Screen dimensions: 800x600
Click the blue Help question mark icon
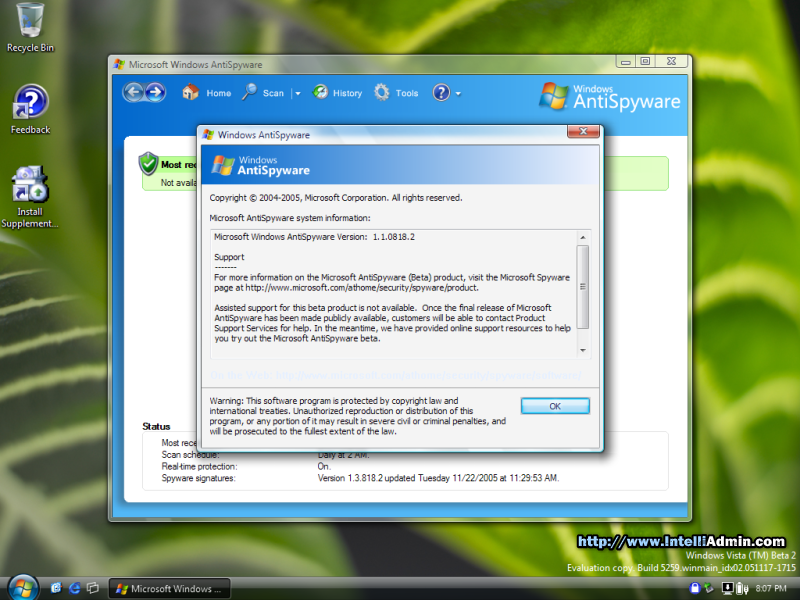click(441, 92)
